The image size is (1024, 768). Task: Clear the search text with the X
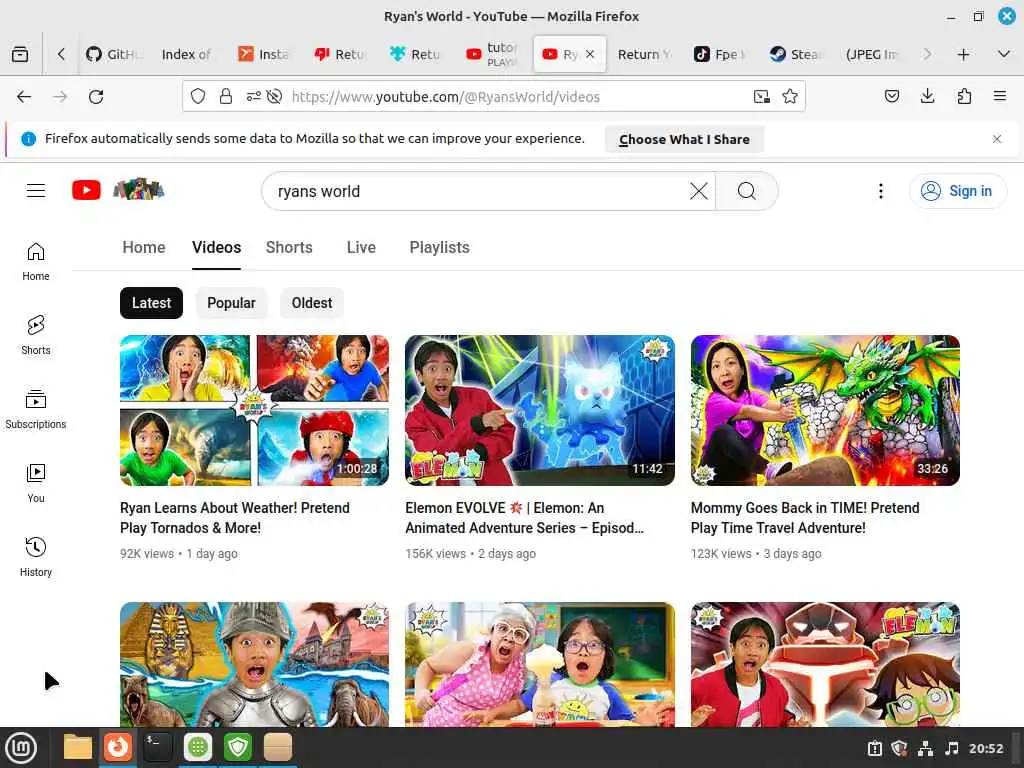pos(699,191)
